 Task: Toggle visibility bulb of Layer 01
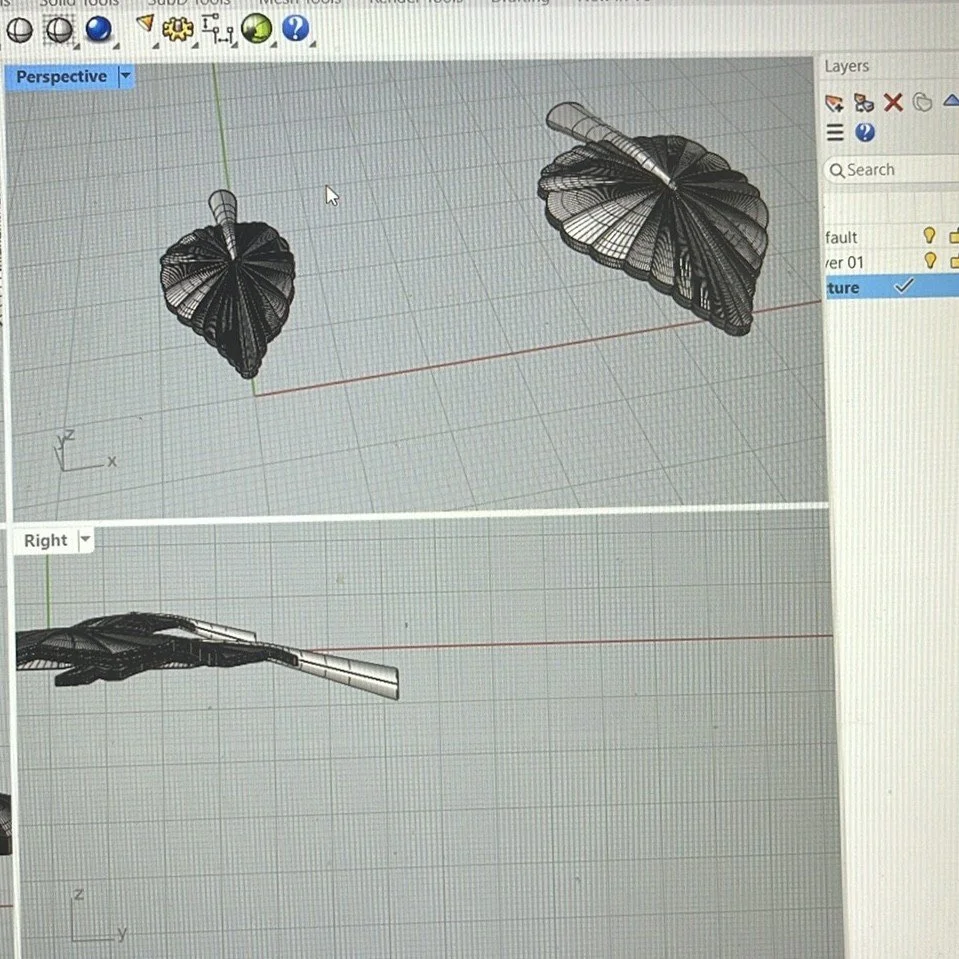tap(930, 261)
